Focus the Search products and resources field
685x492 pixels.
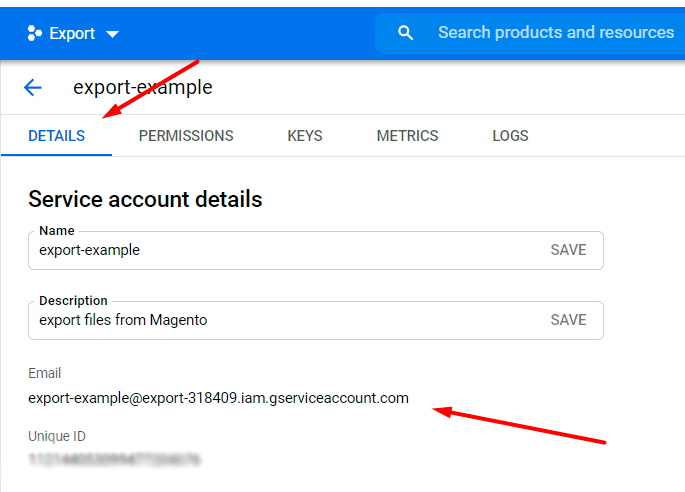tap(555, 33)
